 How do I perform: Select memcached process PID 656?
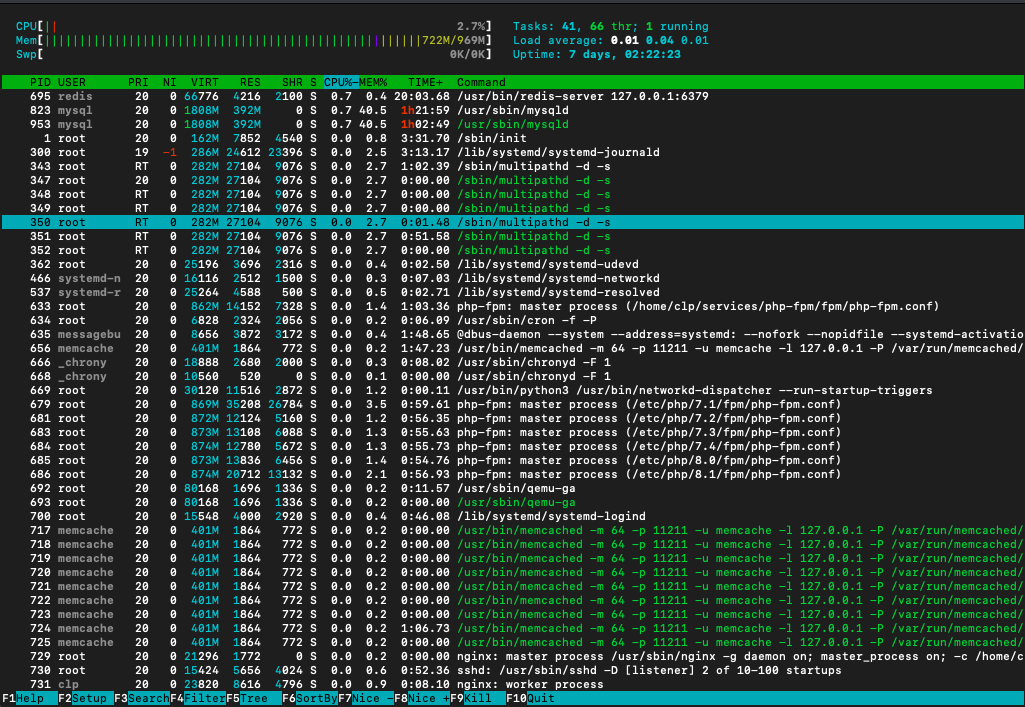click(512, 348)
